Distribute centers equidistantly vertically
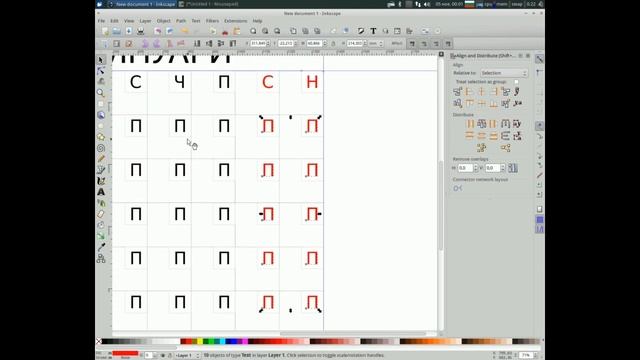 click(x=482, y=136)
